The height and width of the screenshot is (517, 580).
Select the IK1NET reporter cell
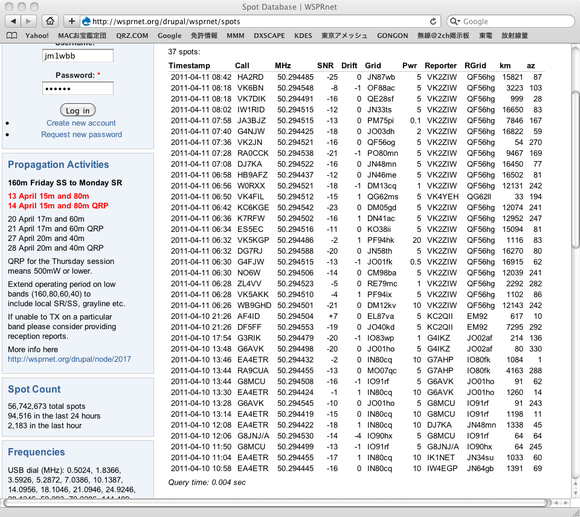tap(441, 458)
